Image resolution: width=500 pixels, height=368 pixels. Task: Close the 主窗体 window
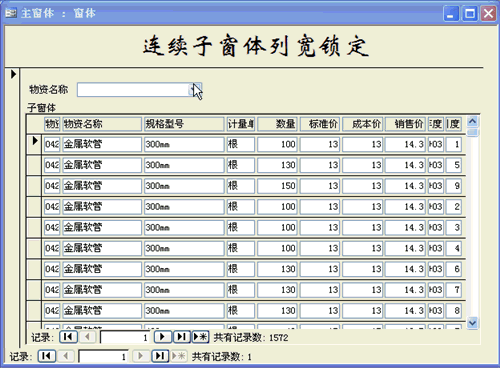coord(488,14)
